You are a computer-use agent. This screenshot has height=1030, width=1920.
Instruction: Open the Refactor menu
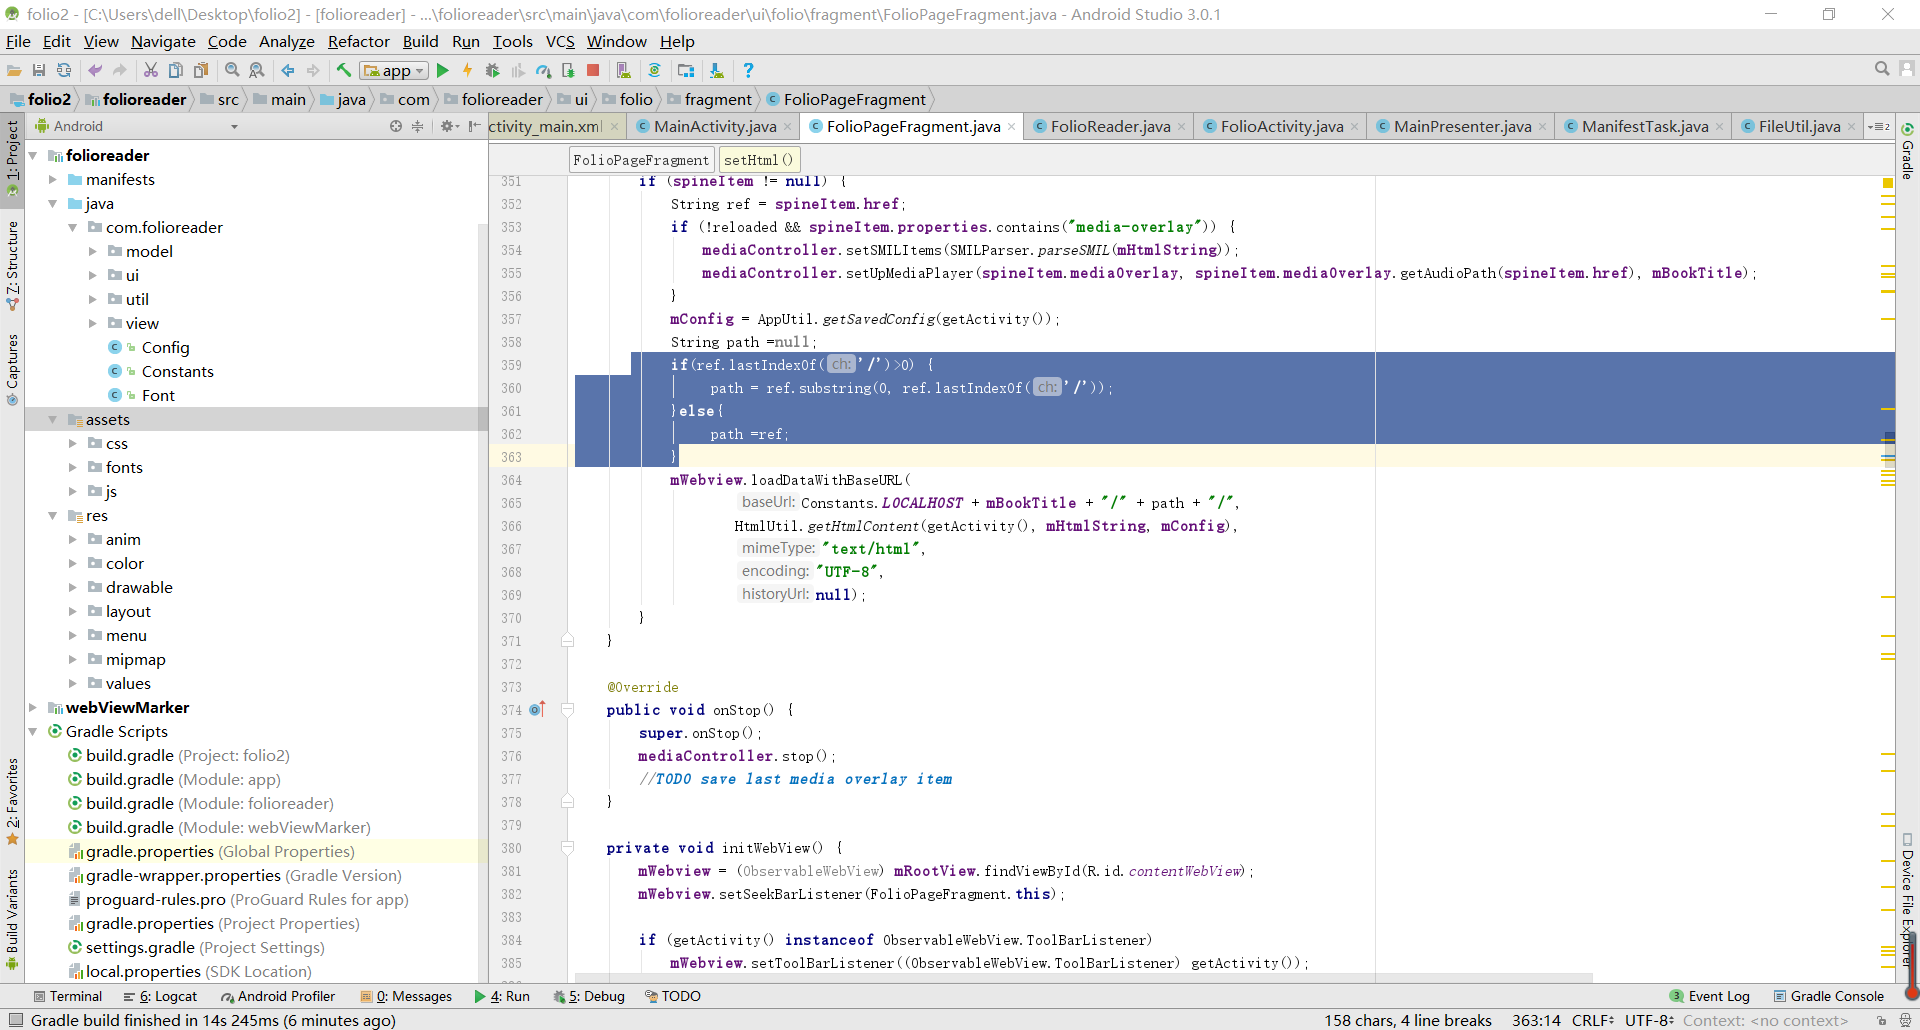[358, 41]
